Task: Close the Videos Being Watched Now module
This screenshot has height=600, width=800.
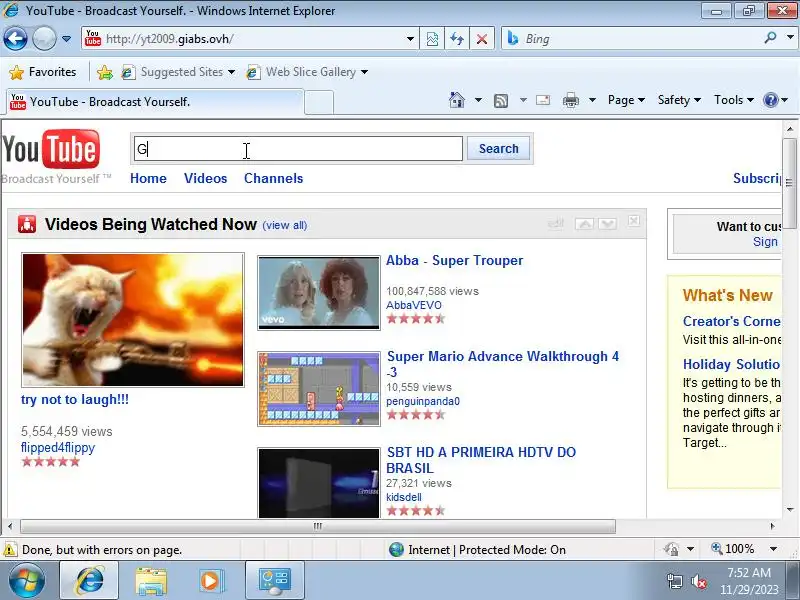Action: click(x=634, y=221)
